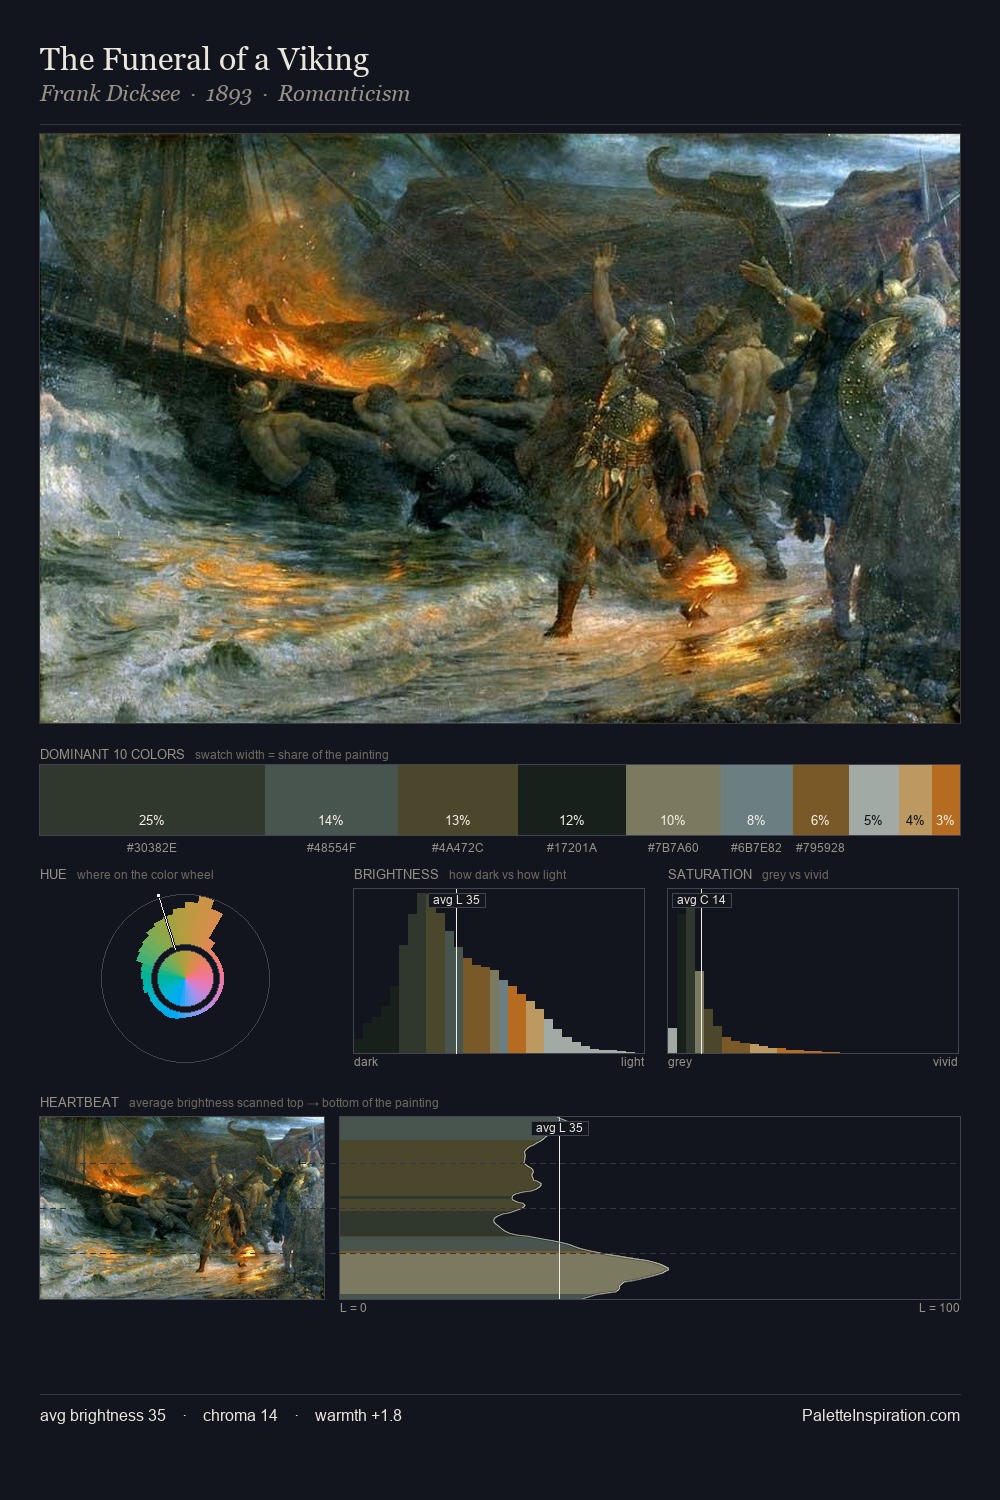Viewport: 1000px width, 1500px height.
Task: Click the 'light' axis label
Action: pyautogui.click(x=632, y=1062)
